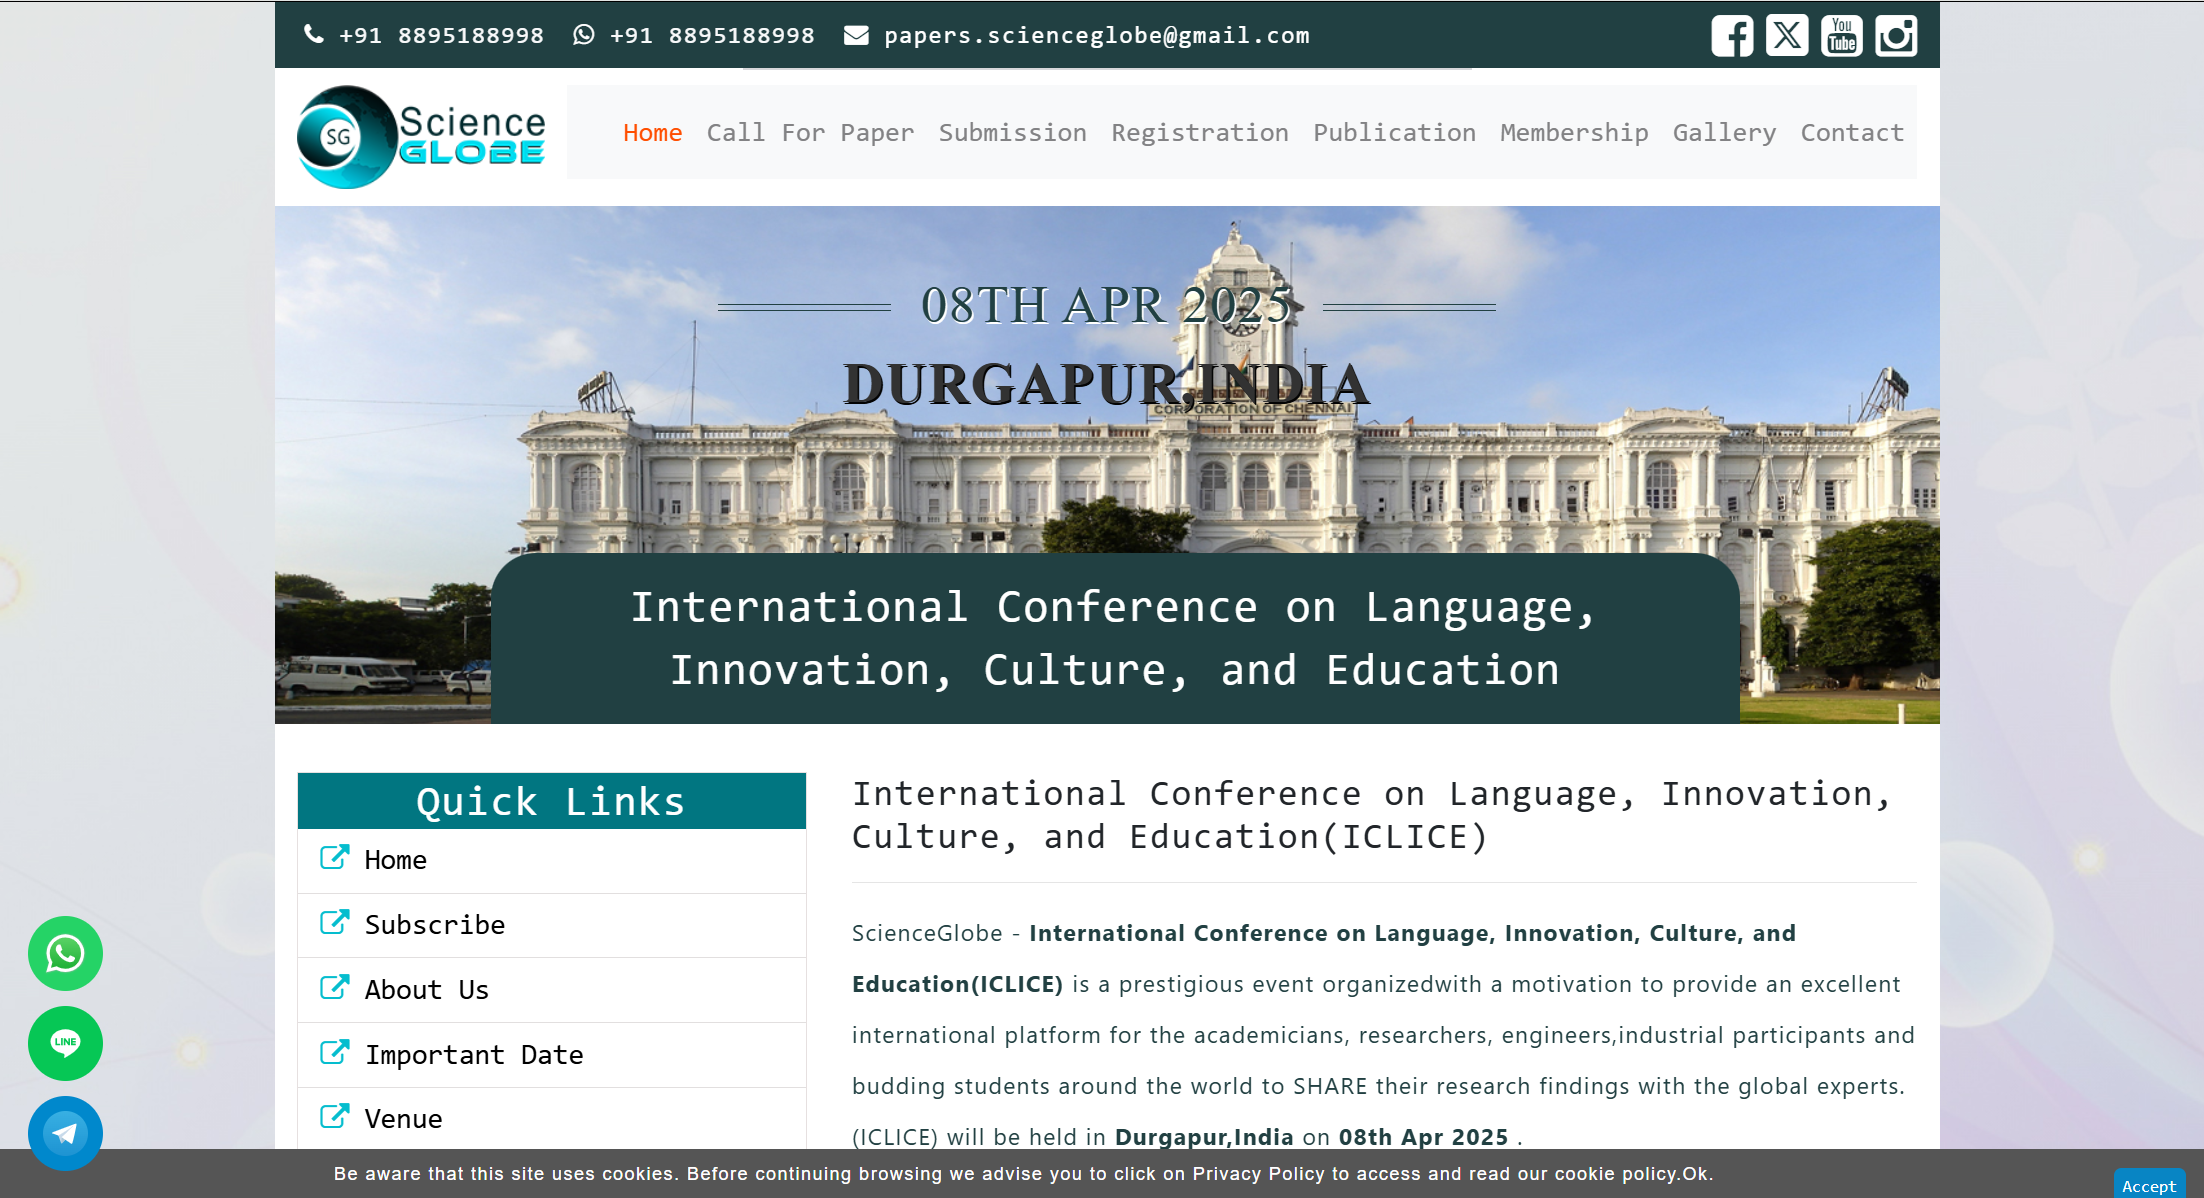Image resolution: width=2204 pixels, height=1198 pixels.
Task: Click the Quick Links panel header
Action: point(552,801)
